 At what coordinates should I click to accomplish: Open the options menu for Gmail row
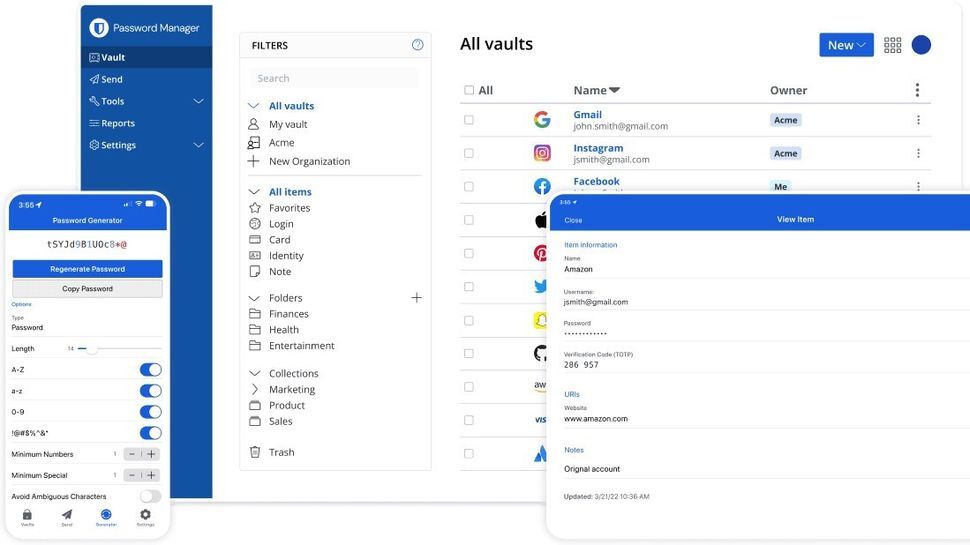click(918, 120)
